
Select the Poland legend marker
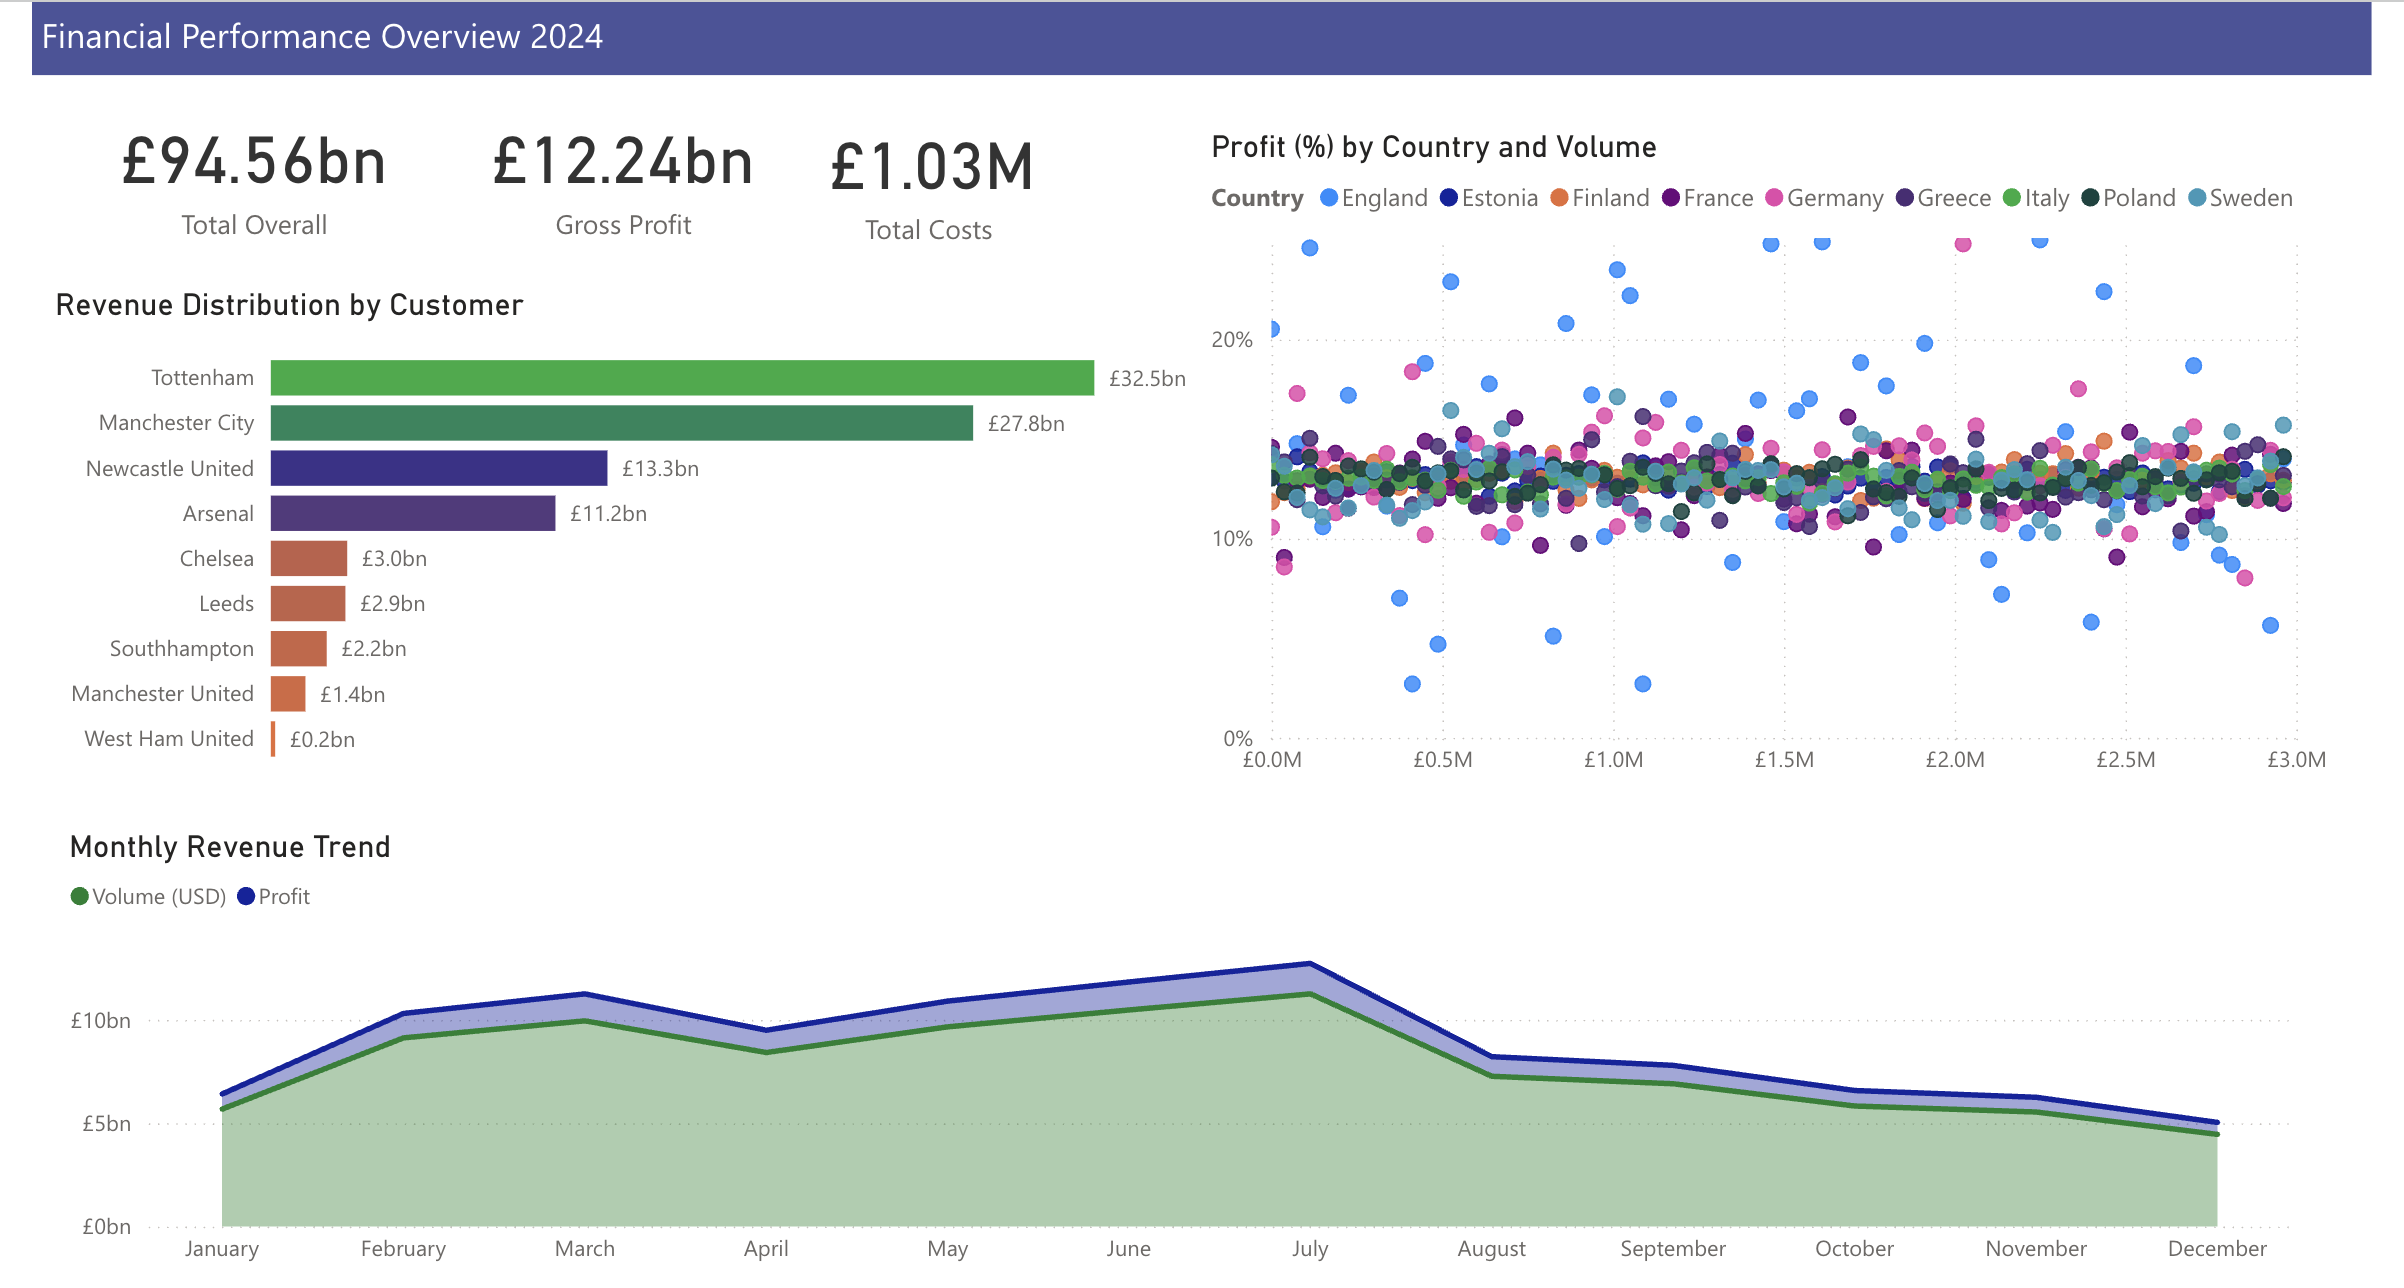tap(2091, 197)
